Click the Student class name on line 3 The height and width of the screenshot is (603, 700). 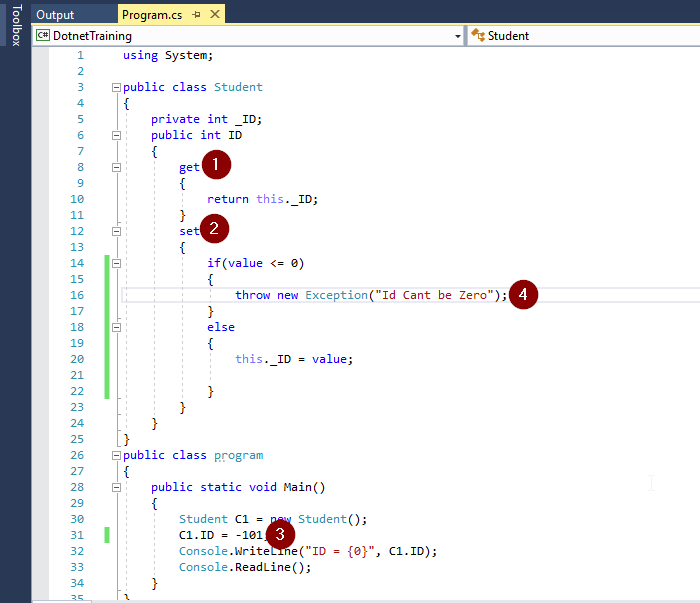click(x=238, y=87)
